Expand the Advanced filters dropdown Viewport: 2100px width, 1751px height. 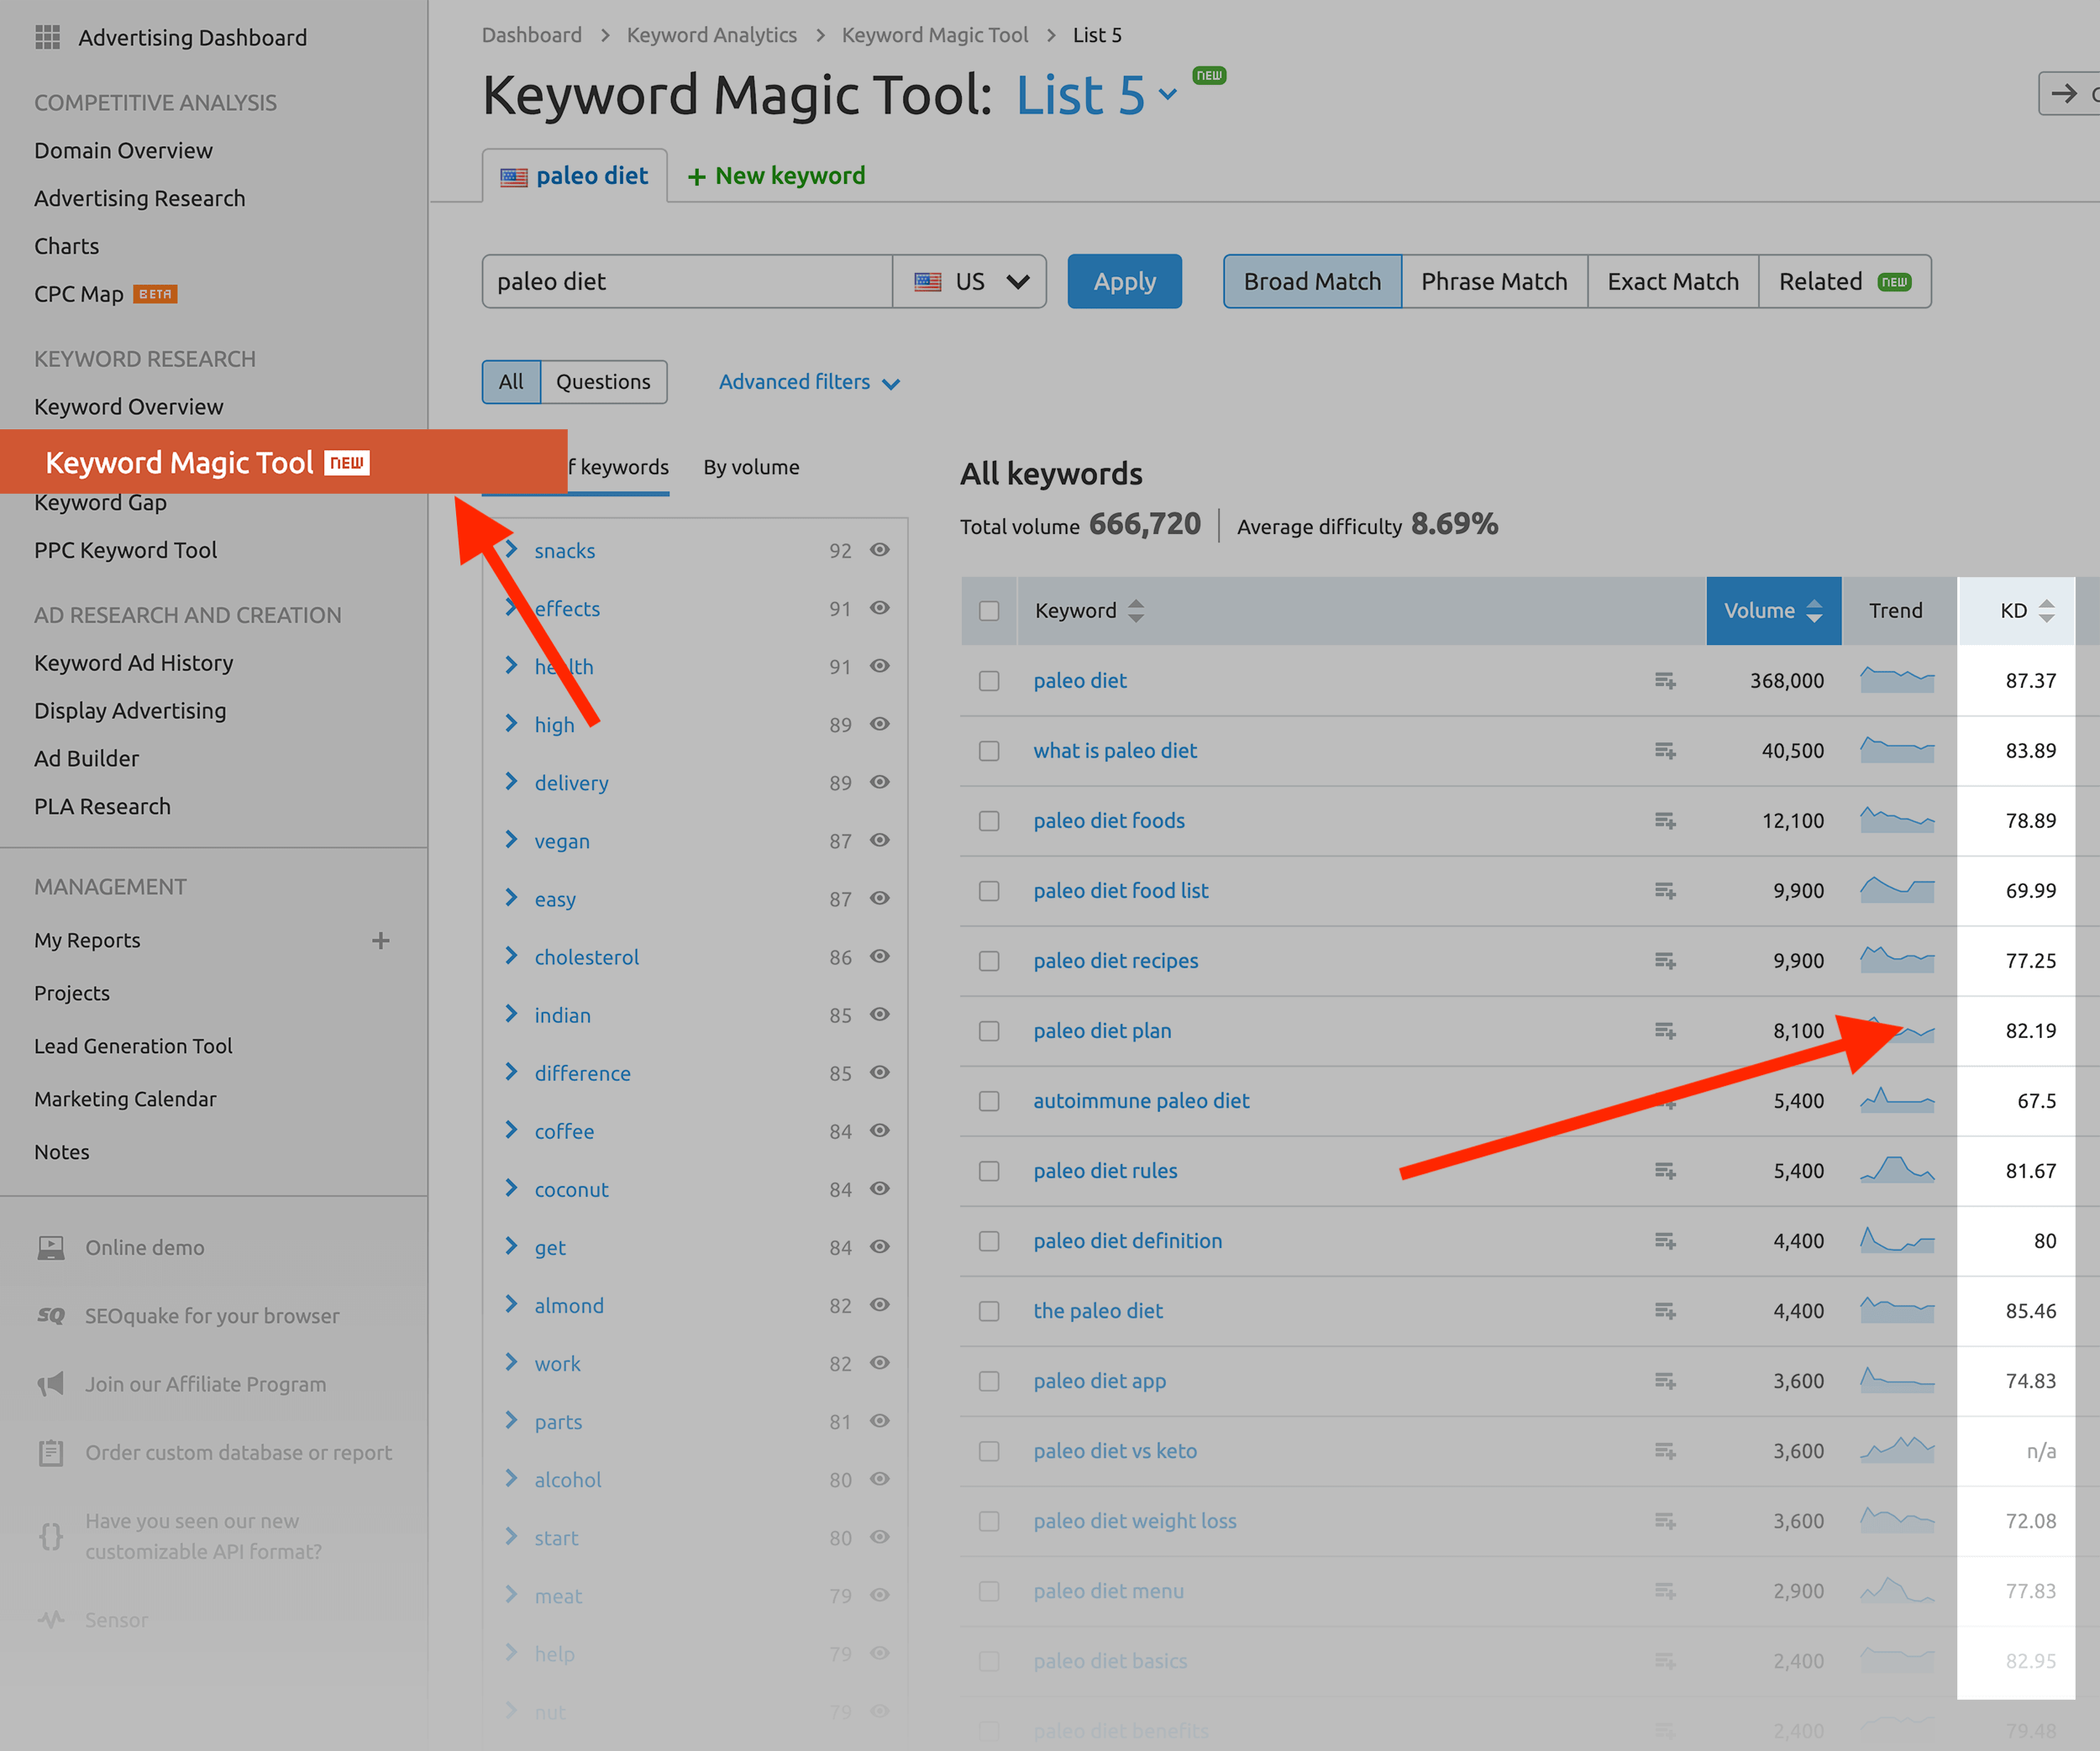(x=809, y=382)
